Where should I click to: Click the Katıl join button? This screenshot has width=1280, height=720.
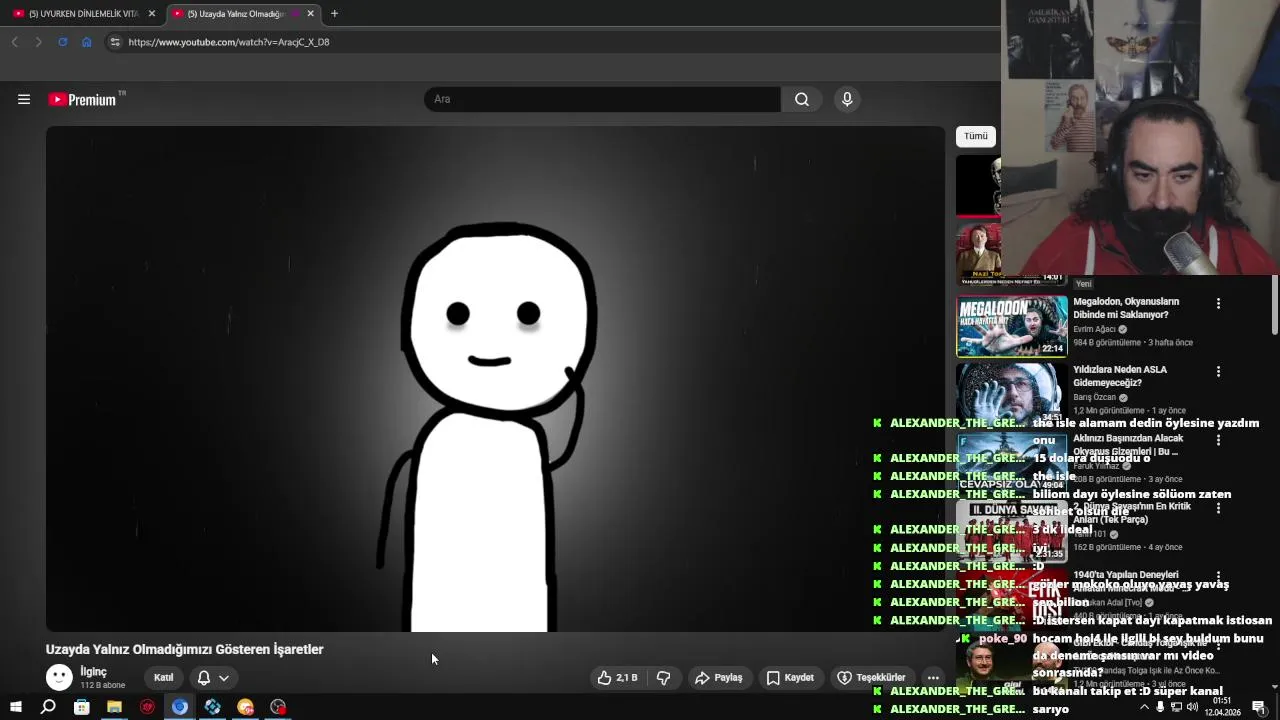[x=163, y=678]
